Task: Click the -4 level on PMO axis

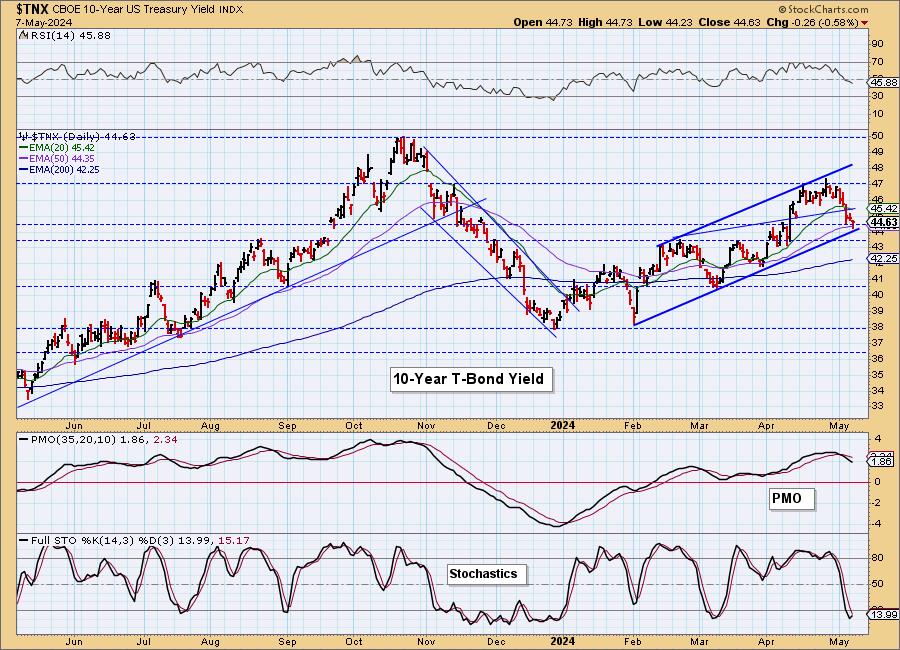Action: coord(877,524)
